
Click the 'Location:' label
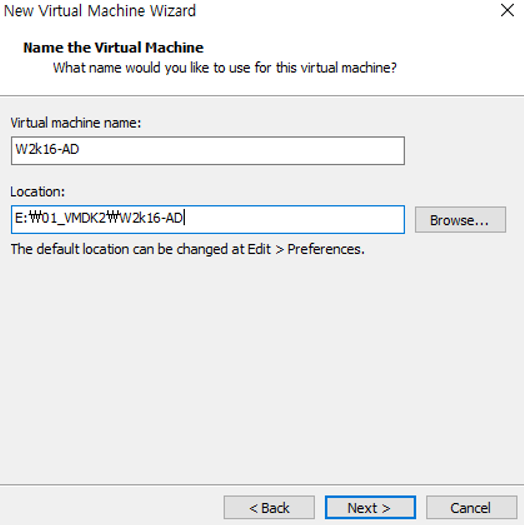38,192
